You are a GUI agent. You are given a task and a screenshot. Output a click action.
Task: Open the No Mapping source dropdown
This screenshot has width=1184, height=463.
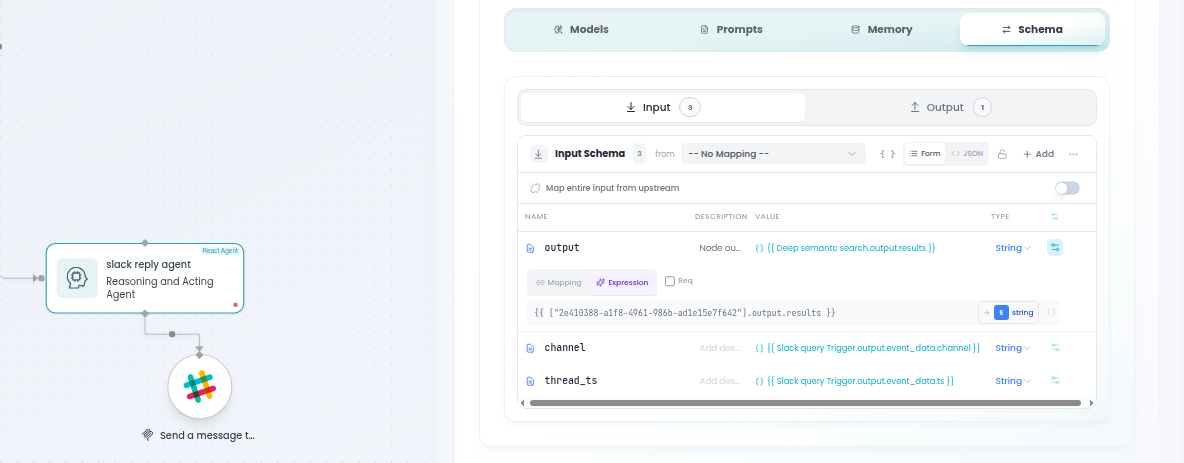pyautogui.click(x=773, y=154)
